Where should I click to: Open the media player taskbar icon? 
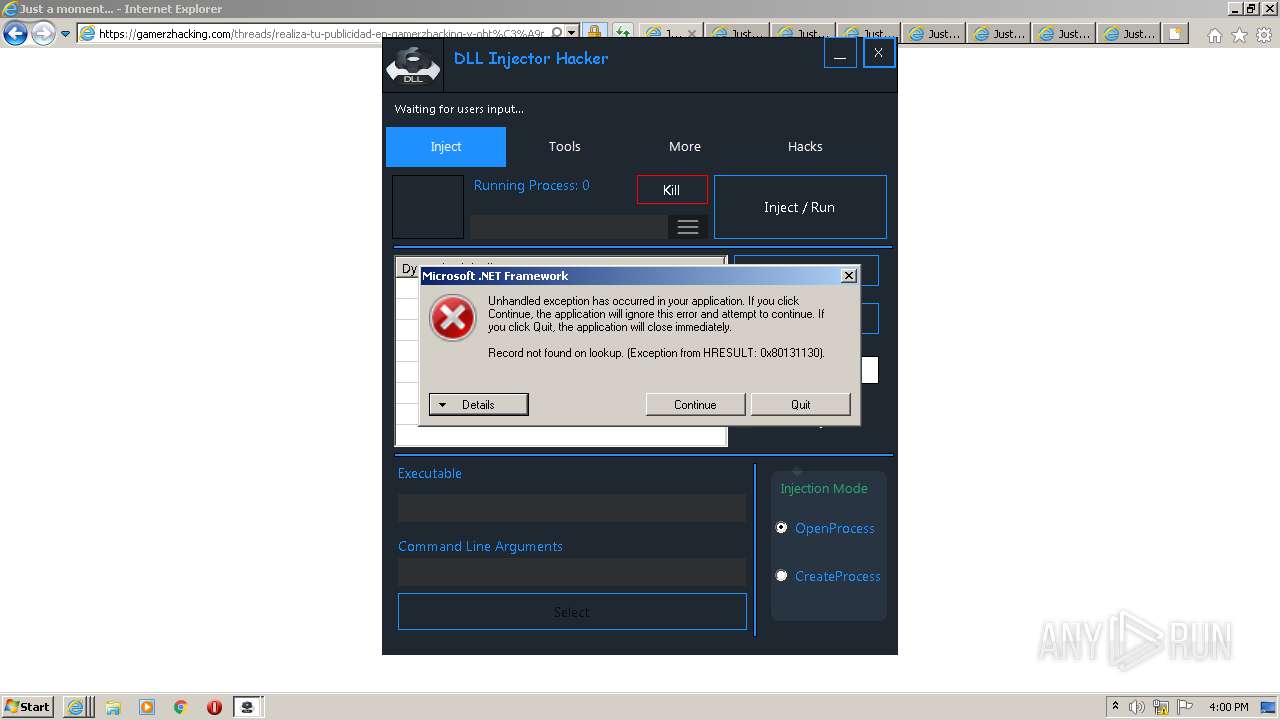(x=147, y=707)
